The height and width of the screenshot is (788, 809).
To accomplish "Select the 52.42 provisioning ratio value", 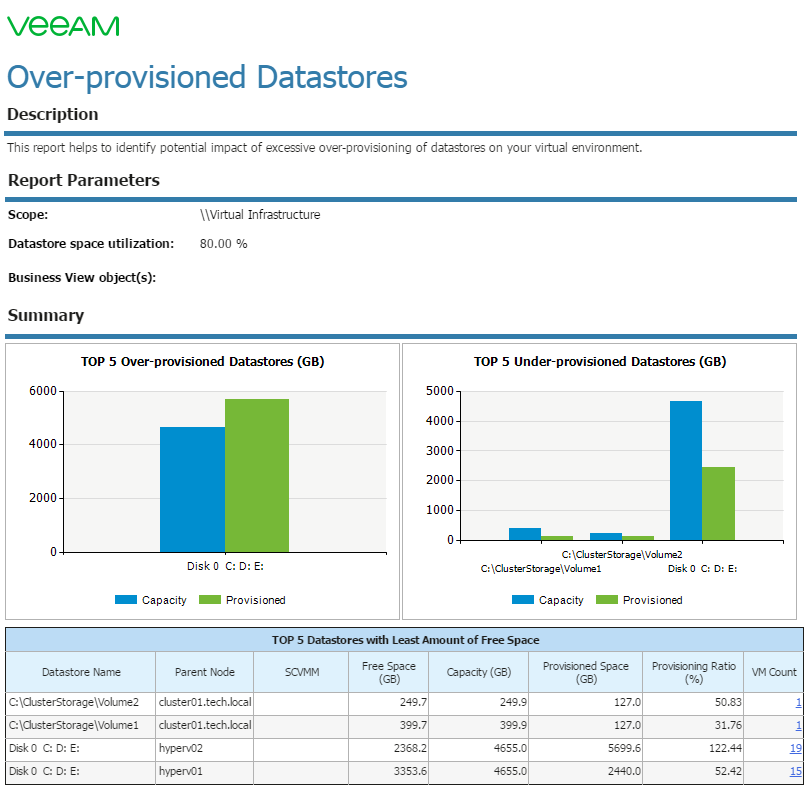I will [x=729, y=771].
